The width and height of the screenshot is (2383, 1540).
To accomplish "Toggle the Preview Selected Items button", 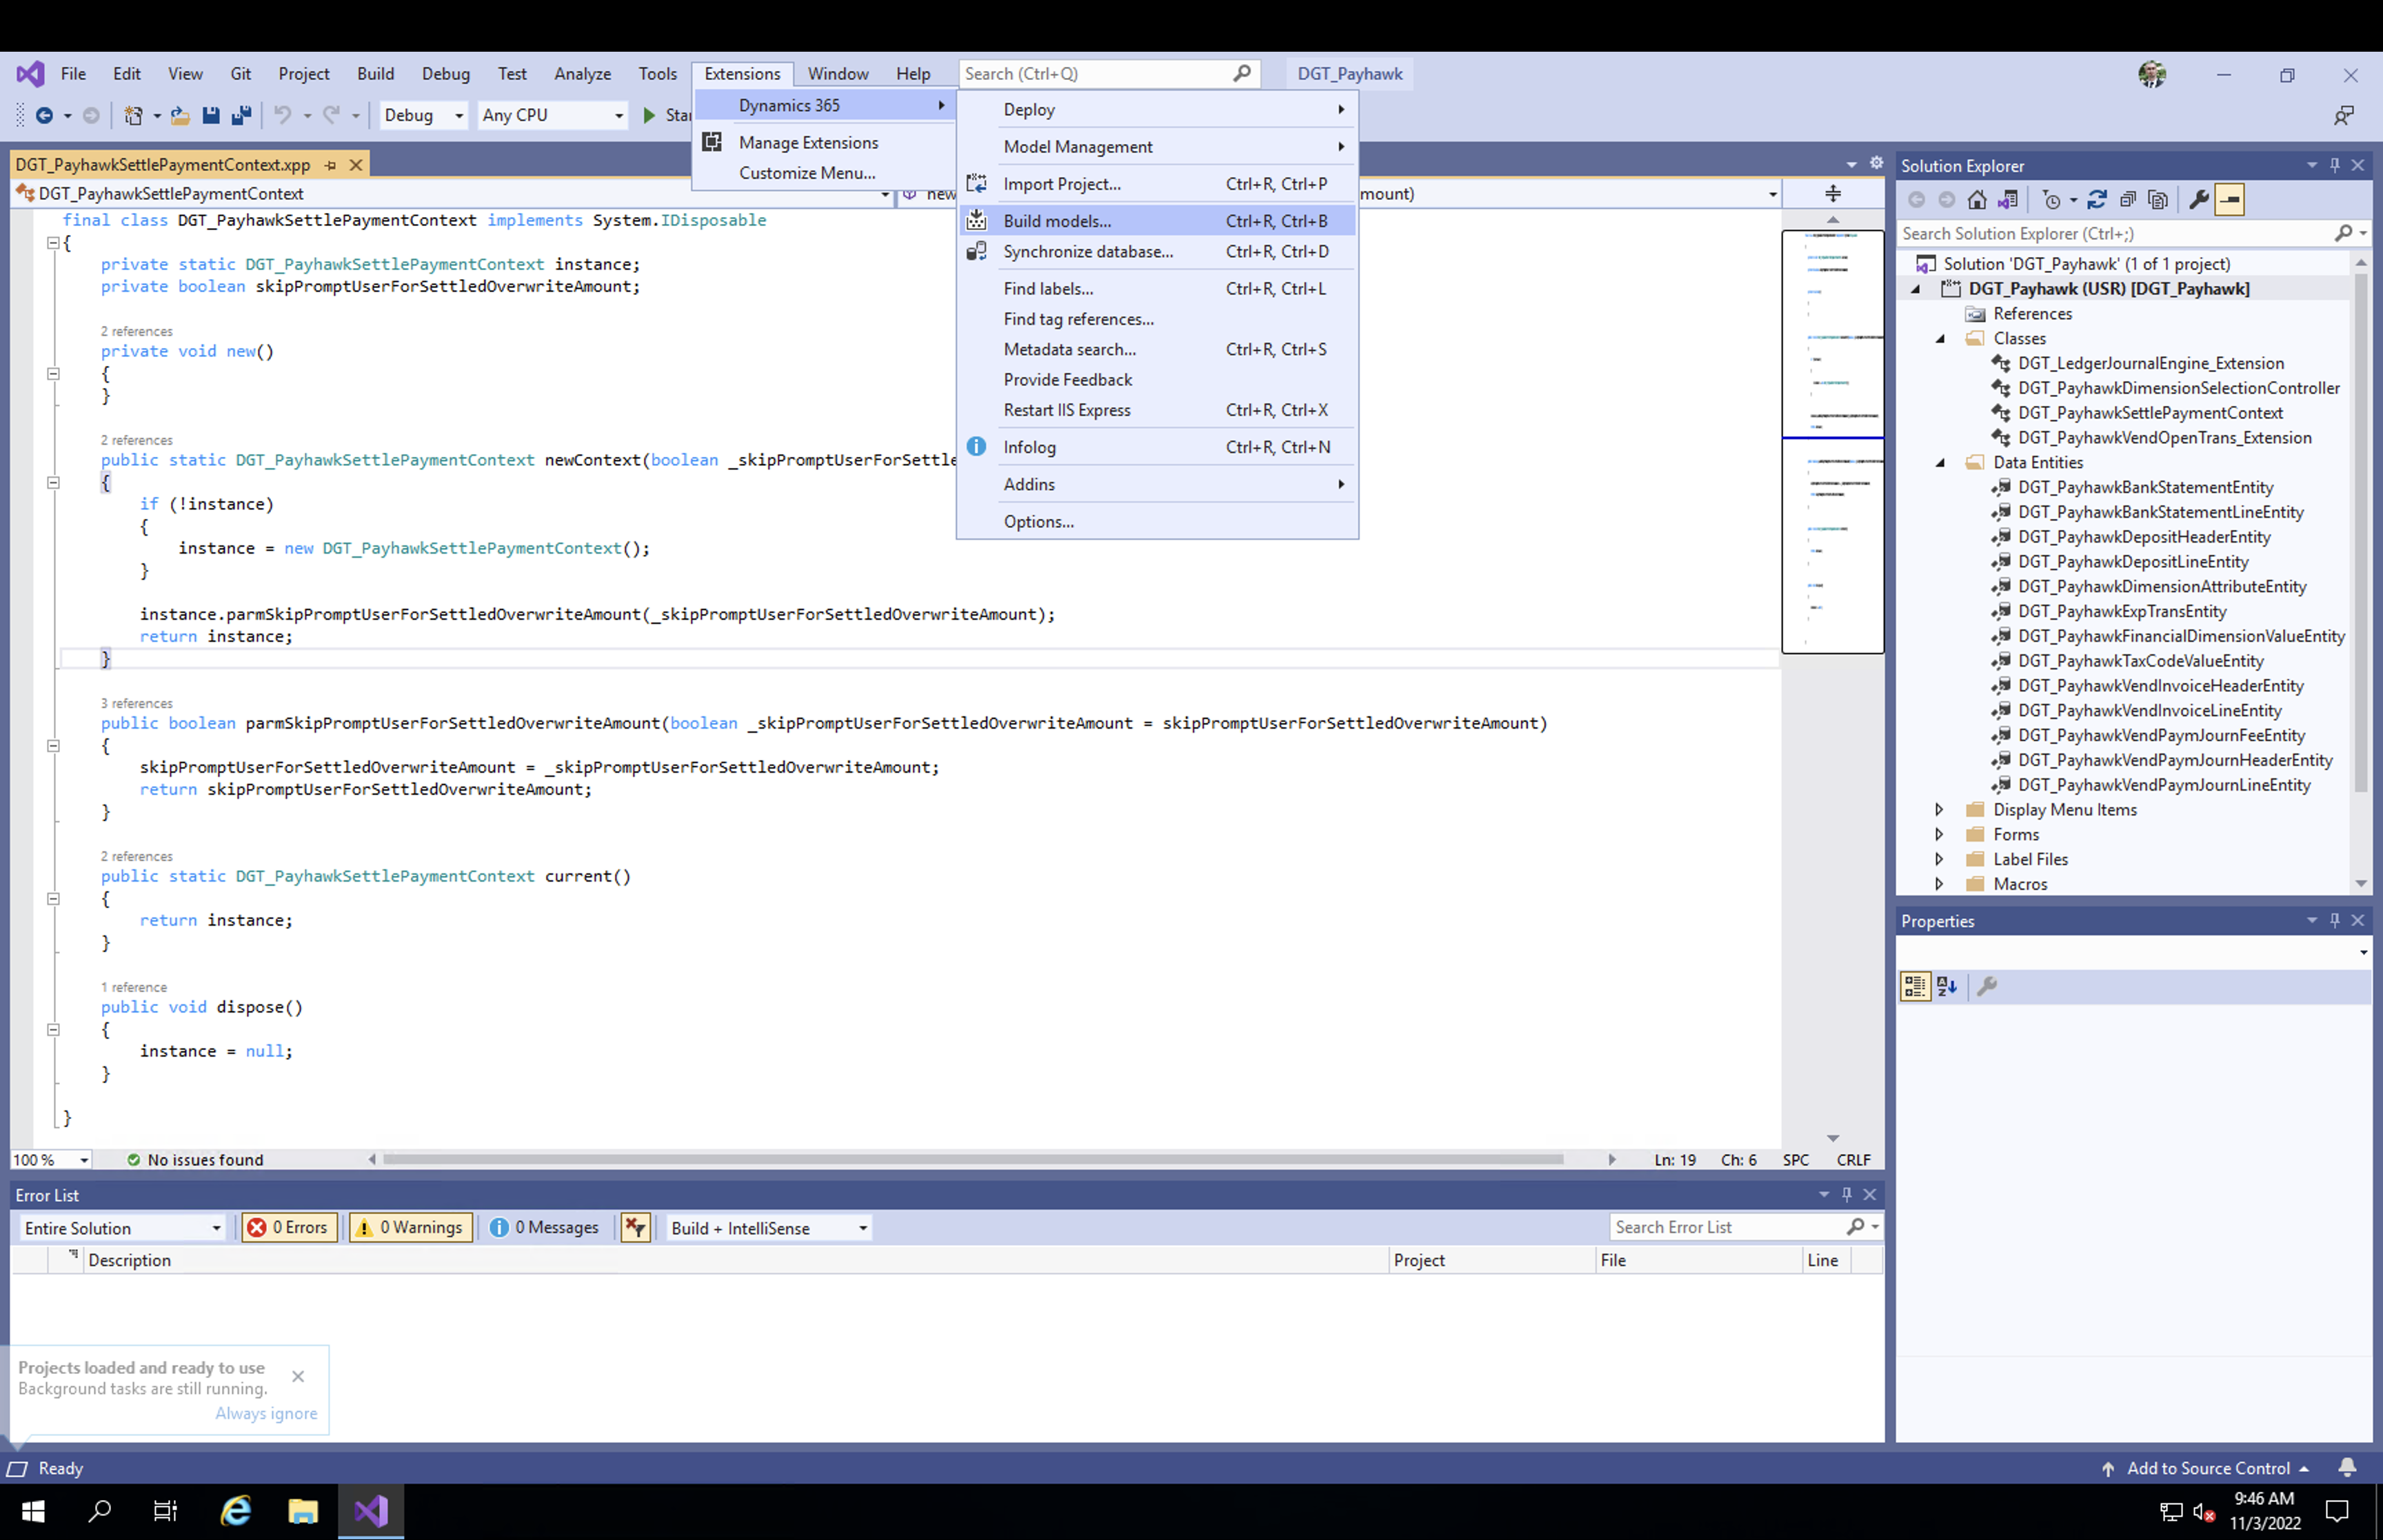I will click(2230, 200).
